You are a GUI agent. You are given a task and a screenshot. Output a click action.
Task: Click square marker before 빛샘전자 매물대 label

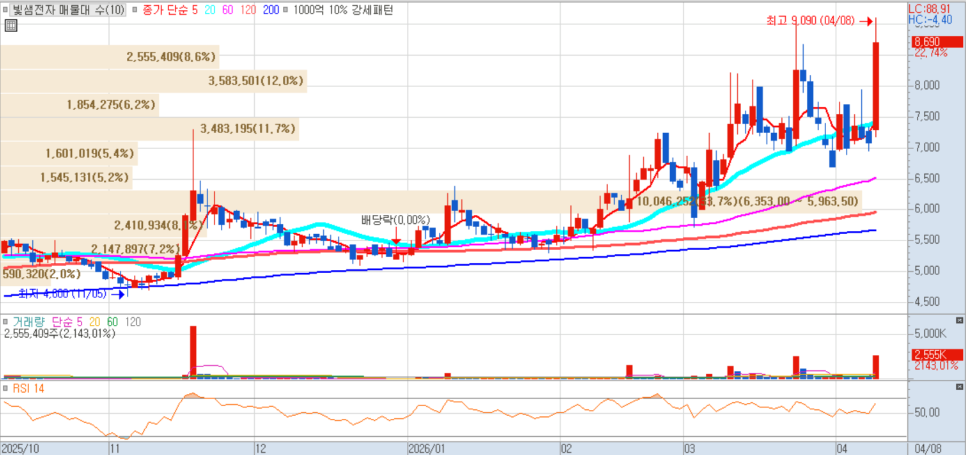[6, 10]
